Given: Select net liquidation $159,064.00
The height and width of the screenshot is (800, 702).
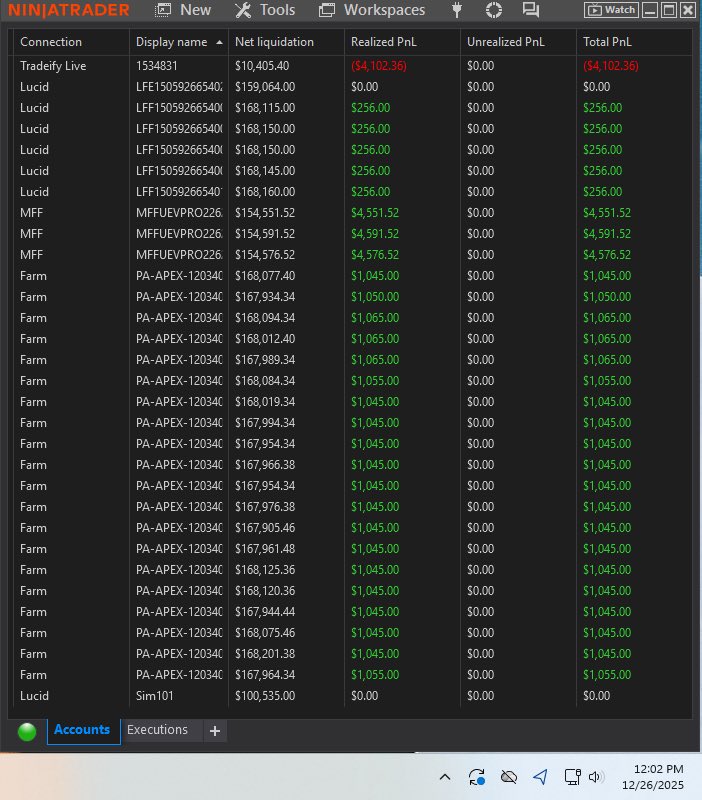Looking at the screenshot, I should pyautogui.click(x=265, y=87).
